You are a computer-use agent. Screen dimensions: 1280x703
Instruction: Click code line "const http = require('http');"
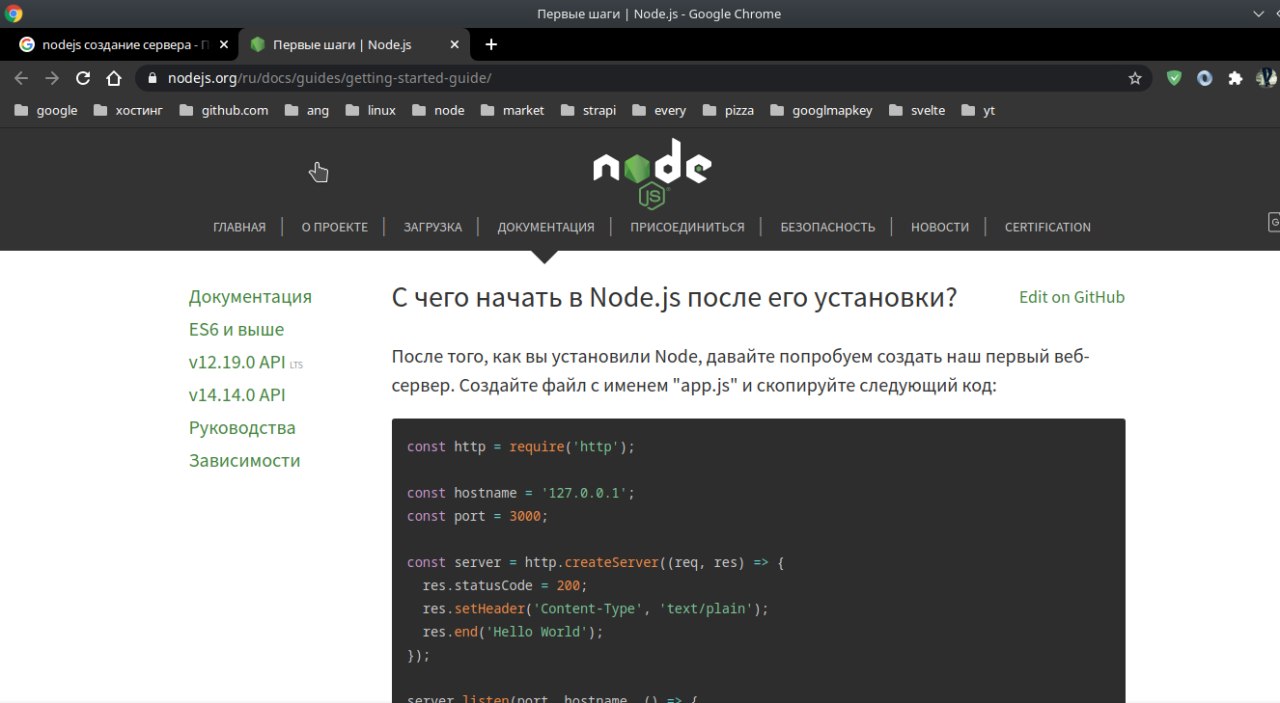pyautogui.click(x=521, y=447)
